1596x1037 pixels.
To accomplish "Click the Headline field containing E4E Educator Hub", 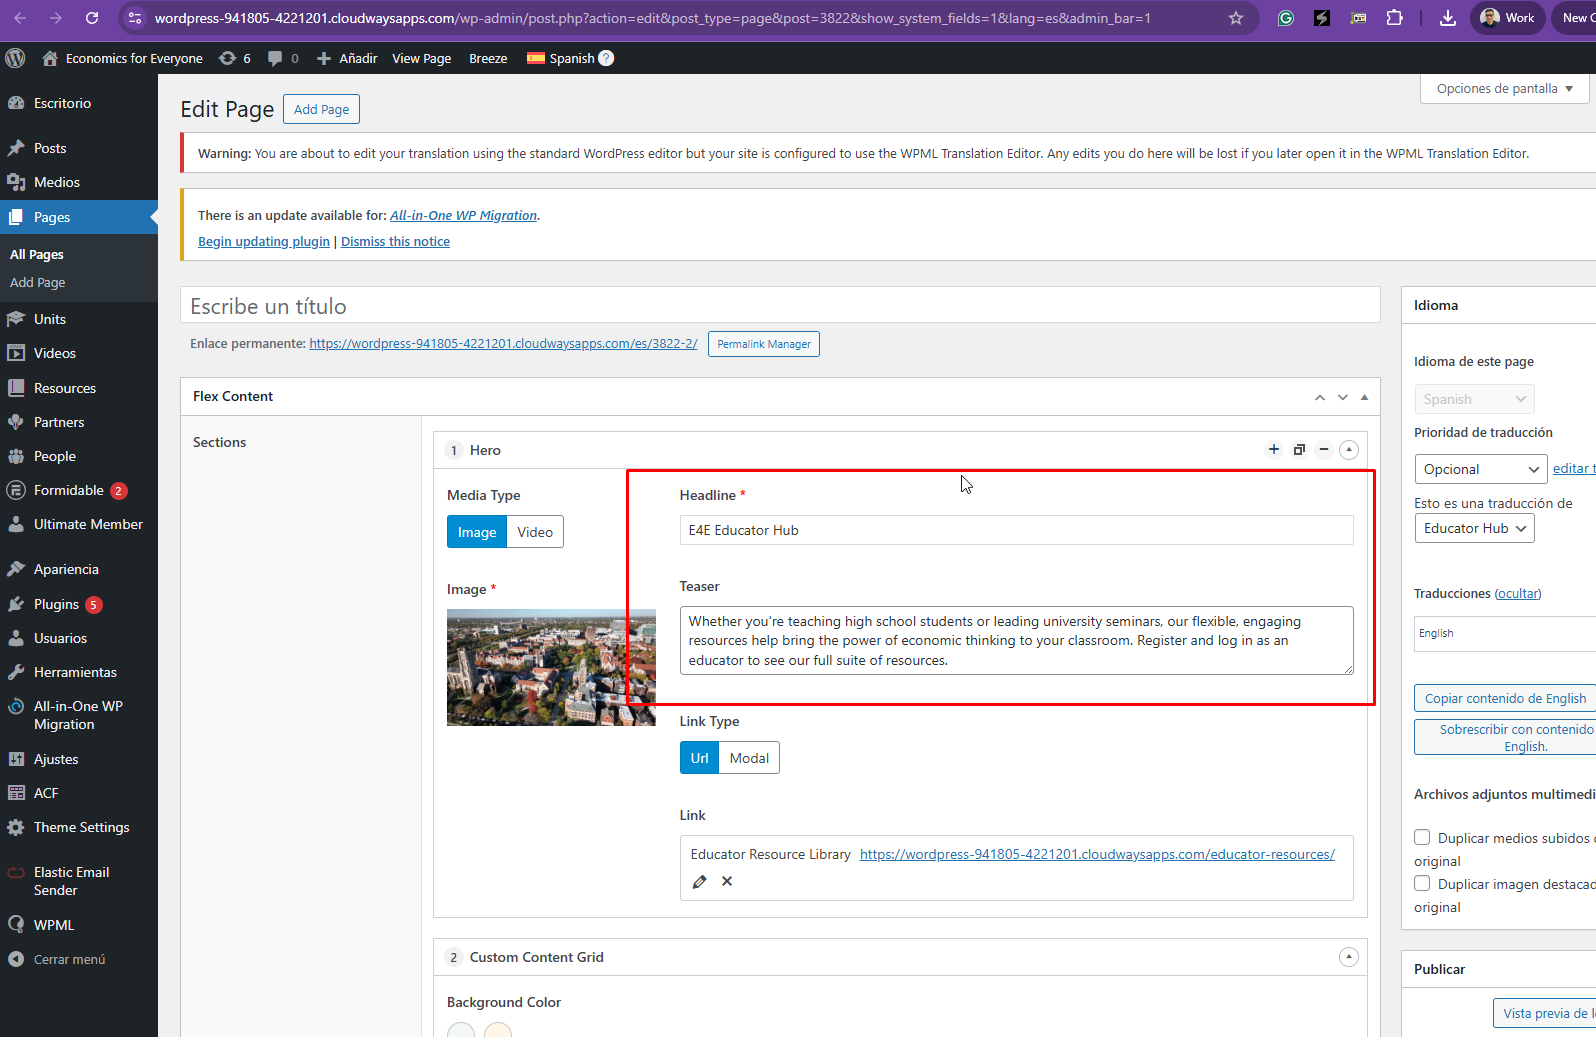I will tap(1016, 530).
